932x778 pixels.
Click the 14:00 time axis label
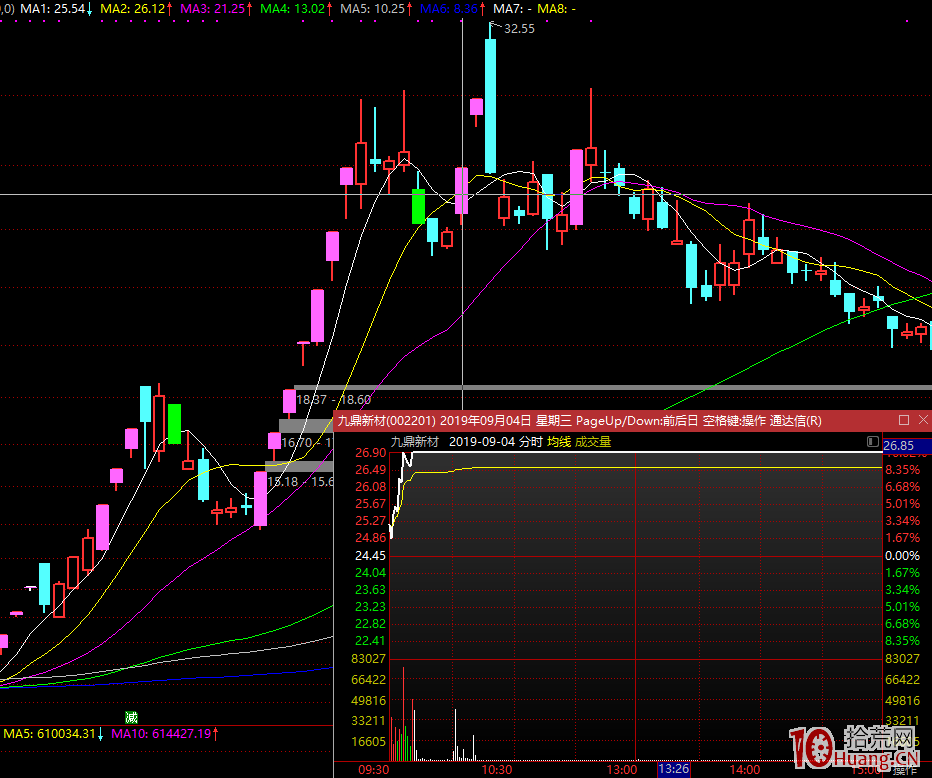(x=745, y=770)
